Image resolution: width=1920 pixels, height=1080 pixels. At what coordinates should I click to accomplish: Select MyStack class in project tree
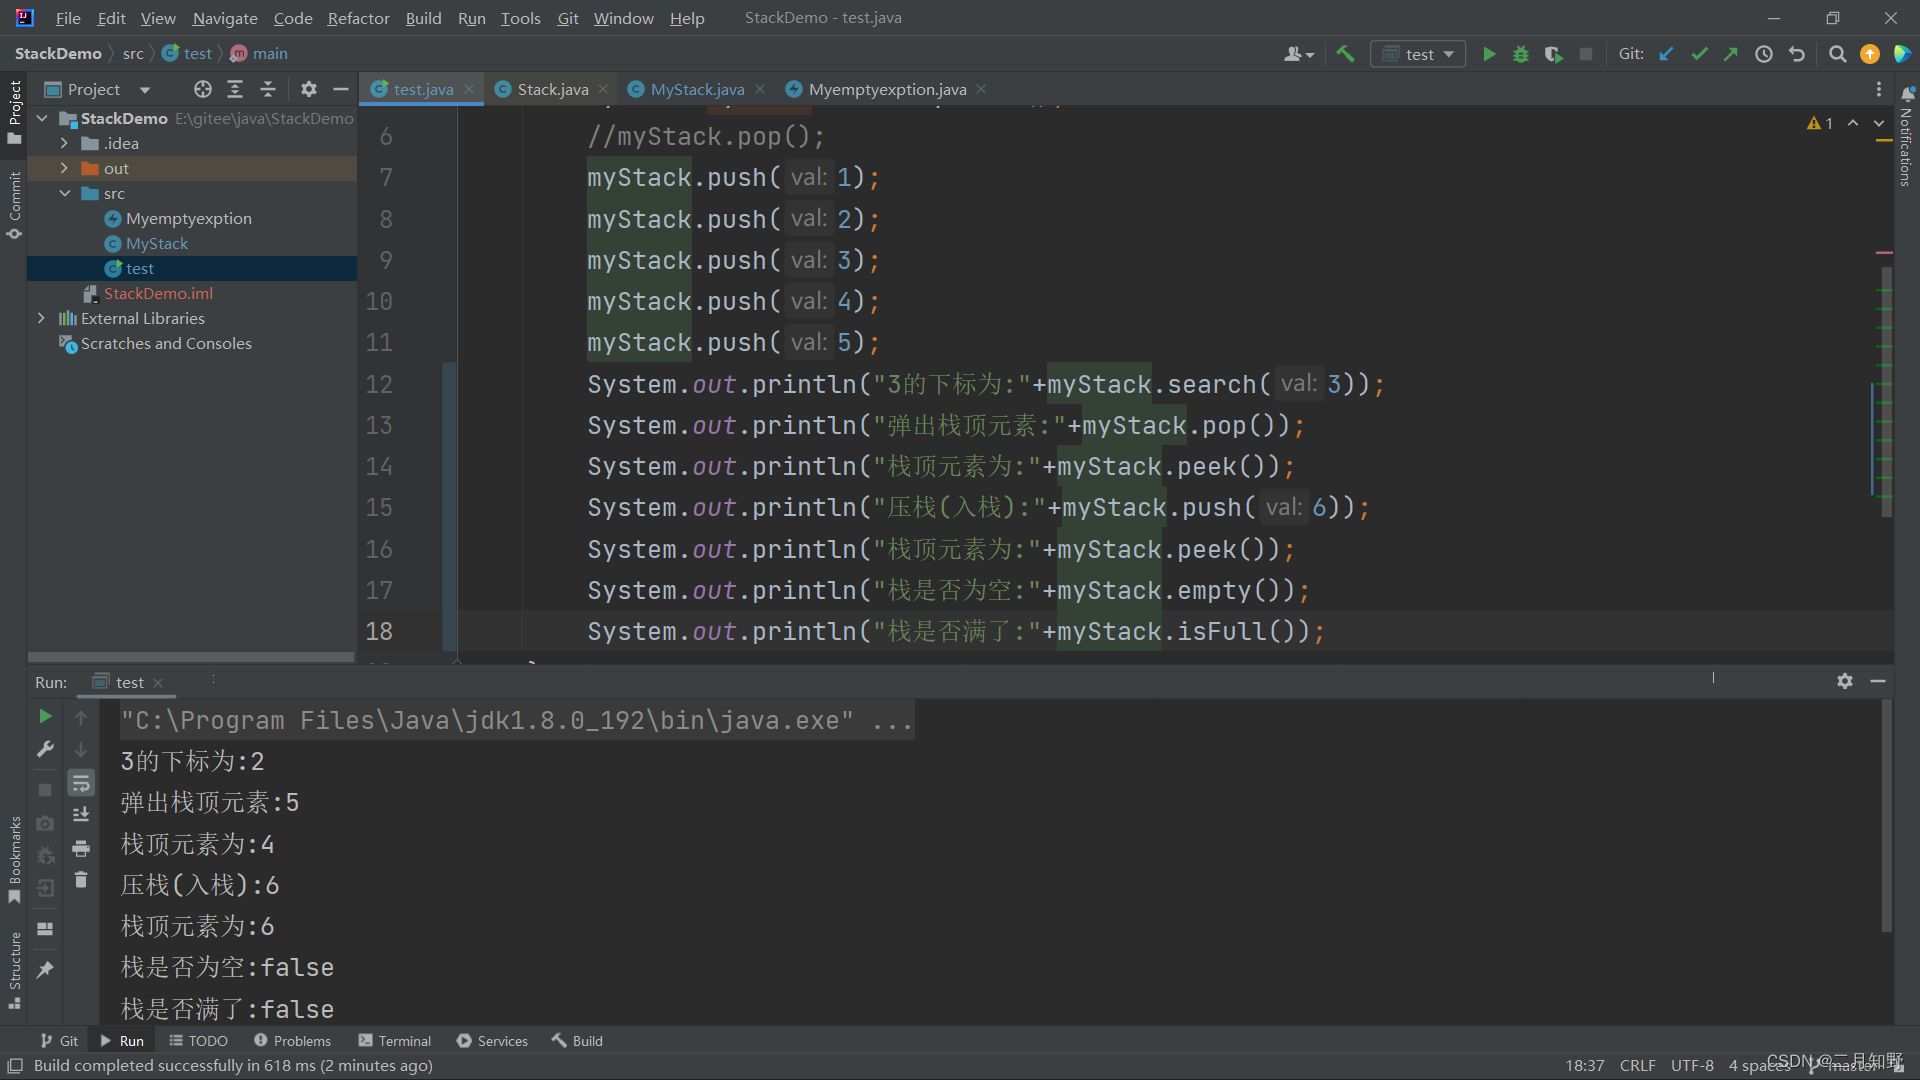[156, 243]
